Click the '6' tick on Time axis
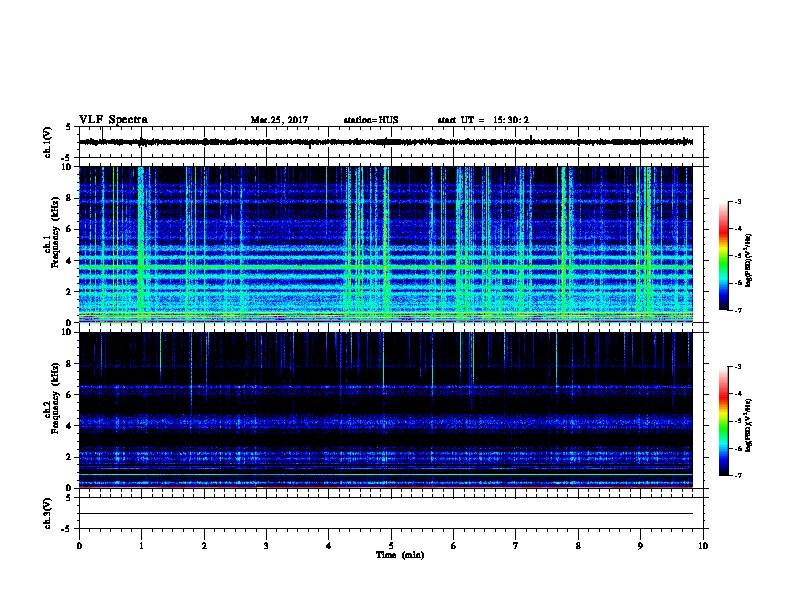The width and height of the screenshot is (792, 612). [x=453, y=545]
